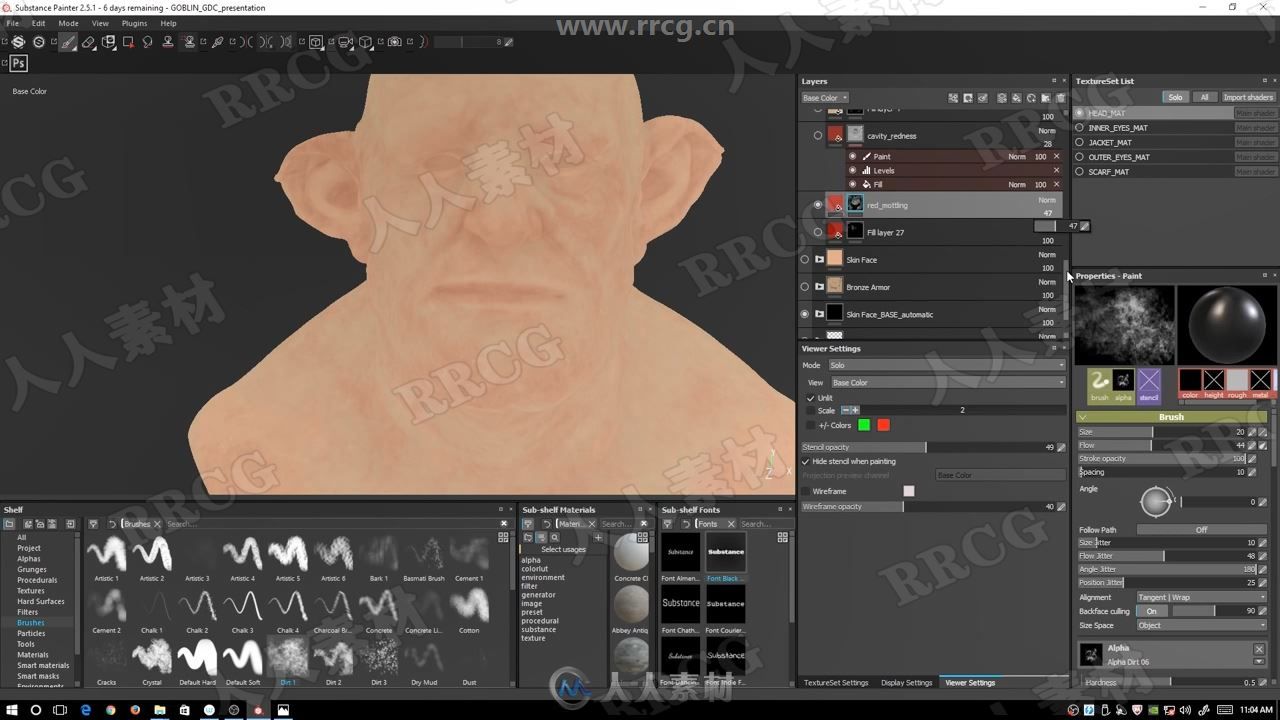Open the camera screenshot tool in toolbar
This screenshot has height=720, width=1280.
click(394, 42)
